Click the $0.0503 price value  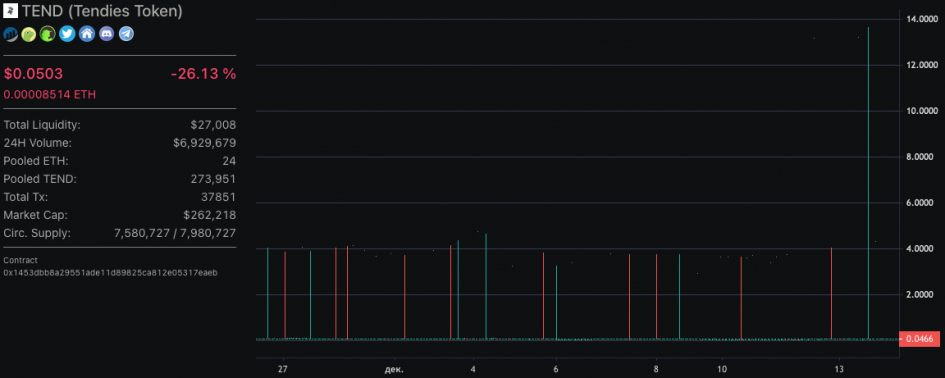click(33, 74)
